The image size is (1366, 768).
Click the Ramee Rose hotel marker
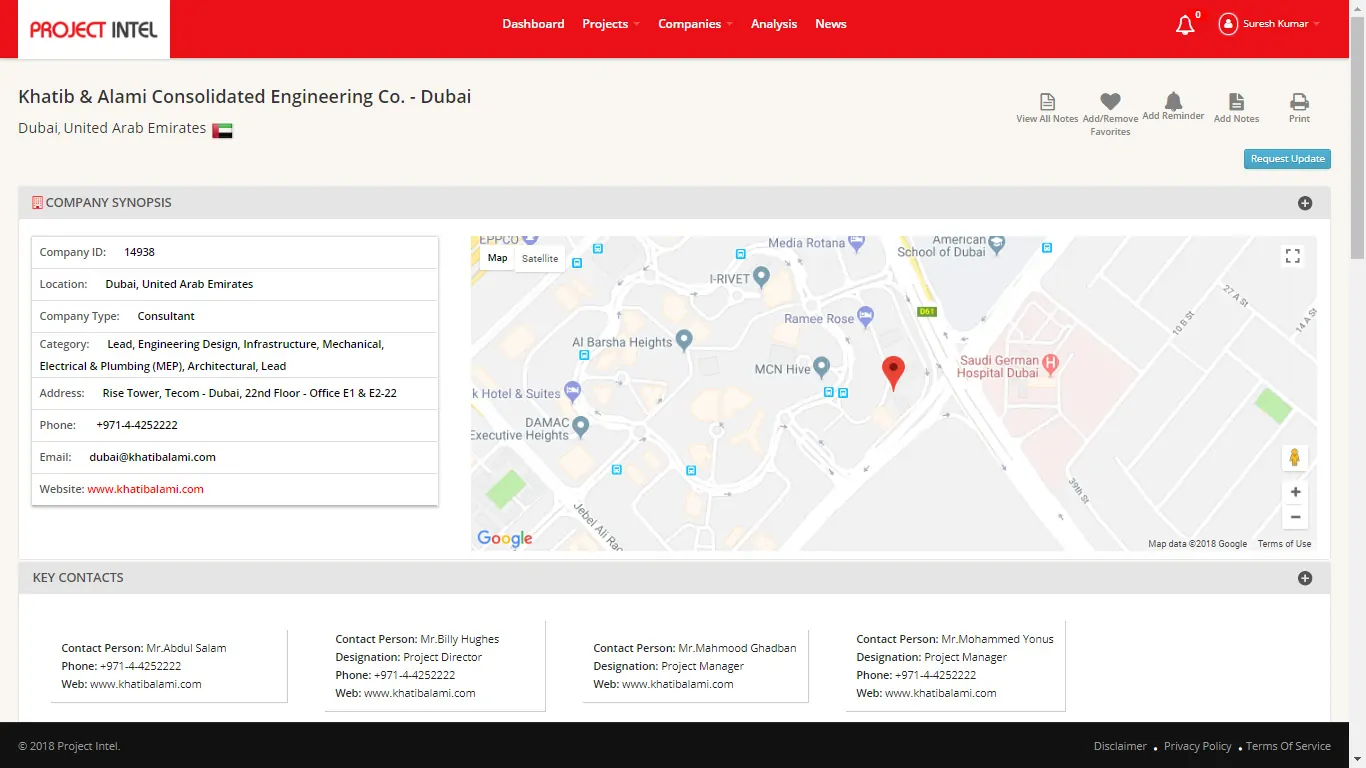pos(866,317)
